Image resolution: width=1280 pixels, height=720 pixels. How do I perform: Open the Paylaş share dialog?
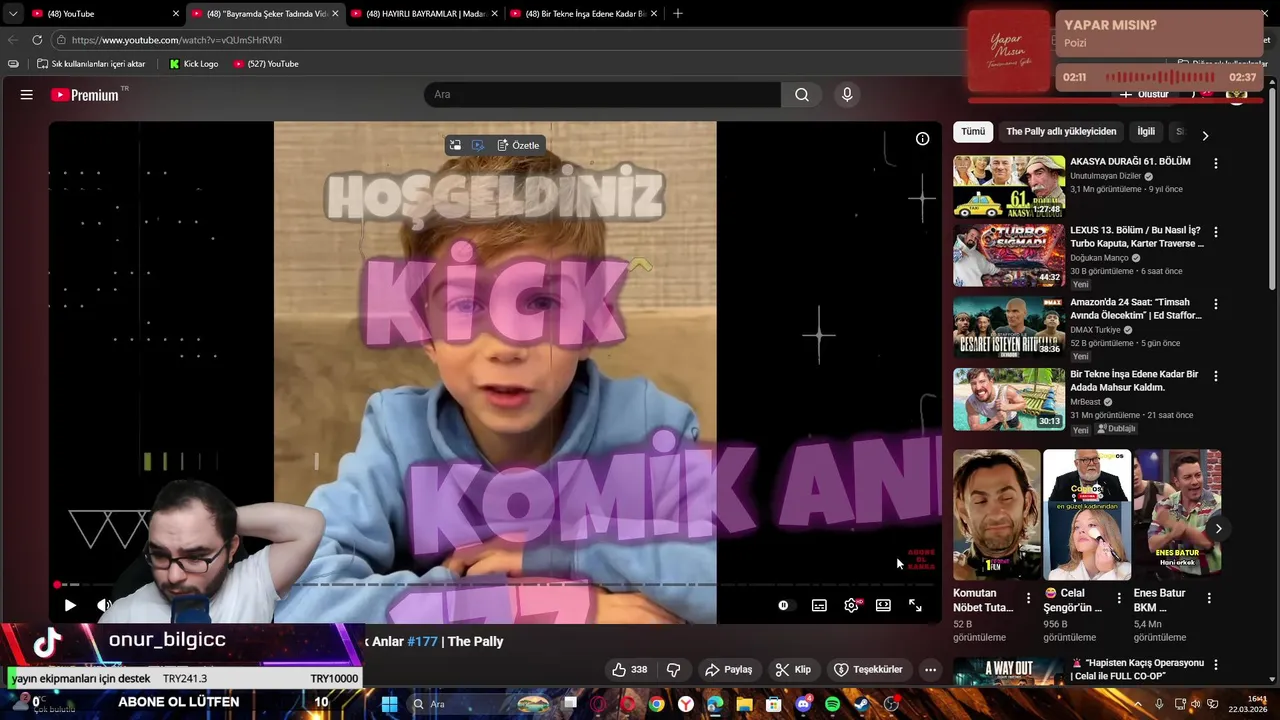[729, 670]
